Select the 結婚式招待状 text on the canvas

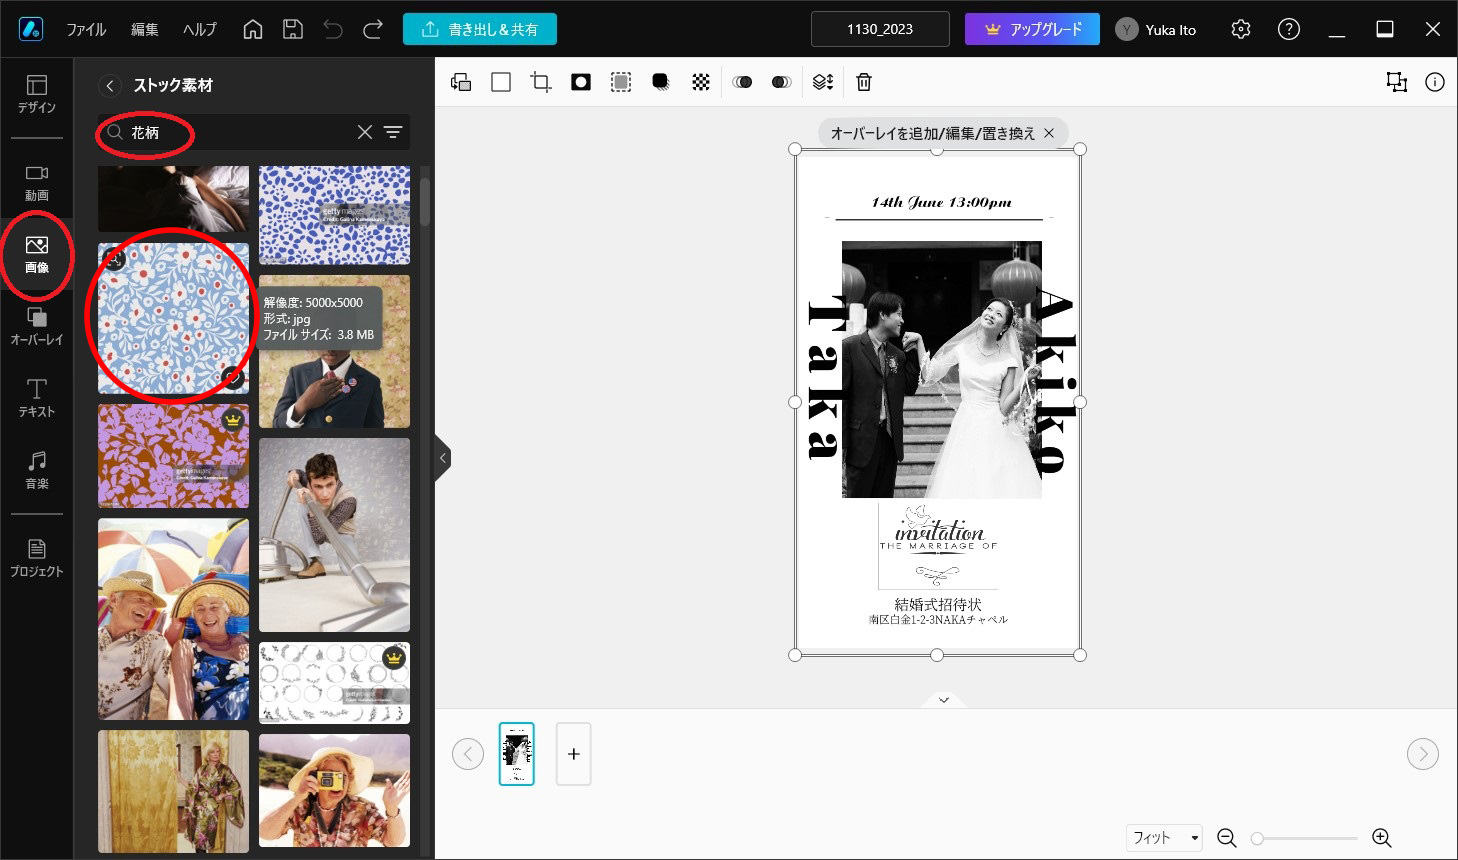[x=938, y=604]
